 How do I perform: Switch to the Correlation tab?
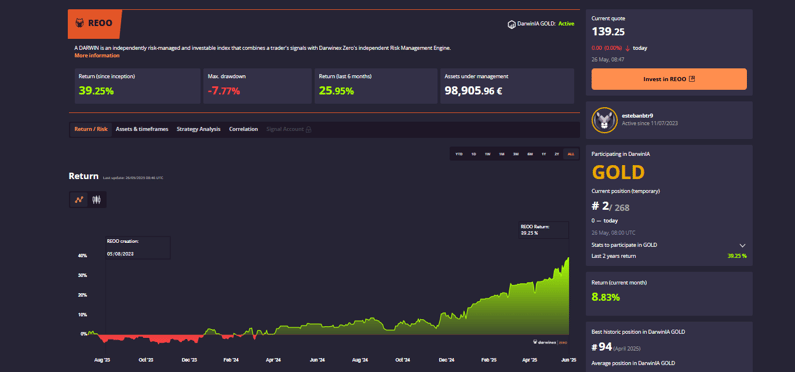tap(243, 129)
